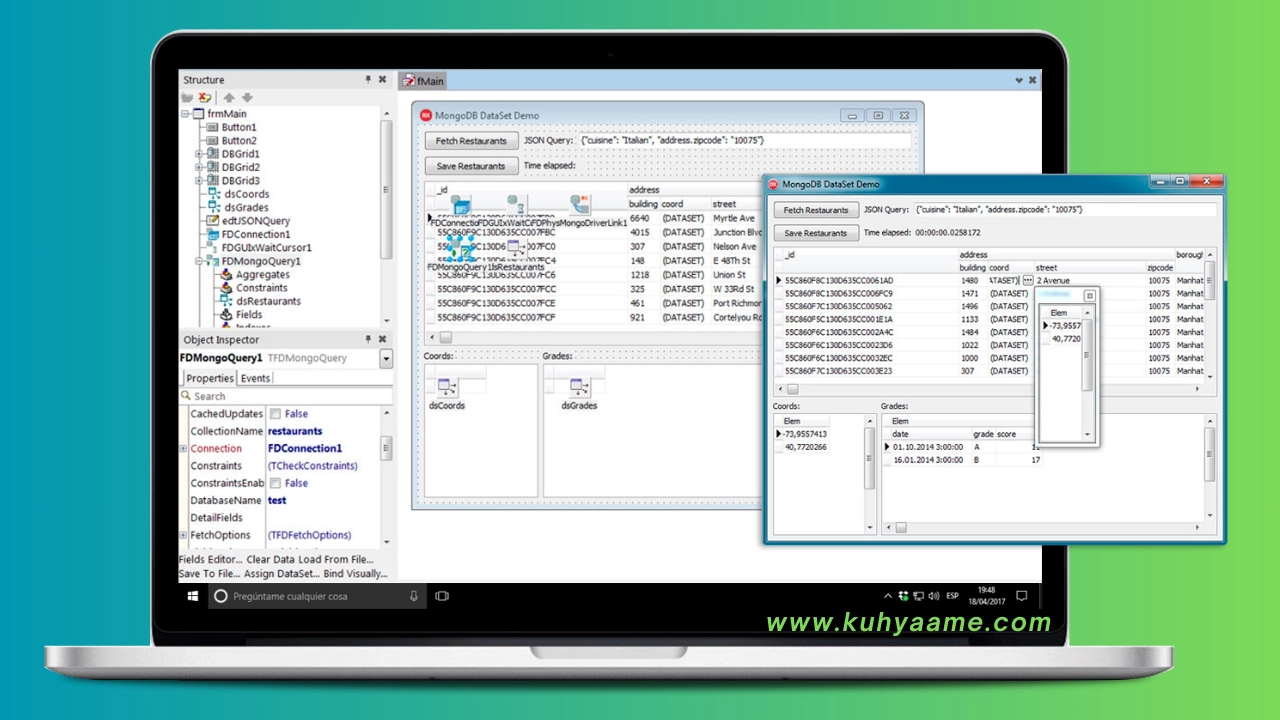The image size is (1280, 720).
Task: Click the restaurants CollectionName value
Action: click(x=296, y=431)
